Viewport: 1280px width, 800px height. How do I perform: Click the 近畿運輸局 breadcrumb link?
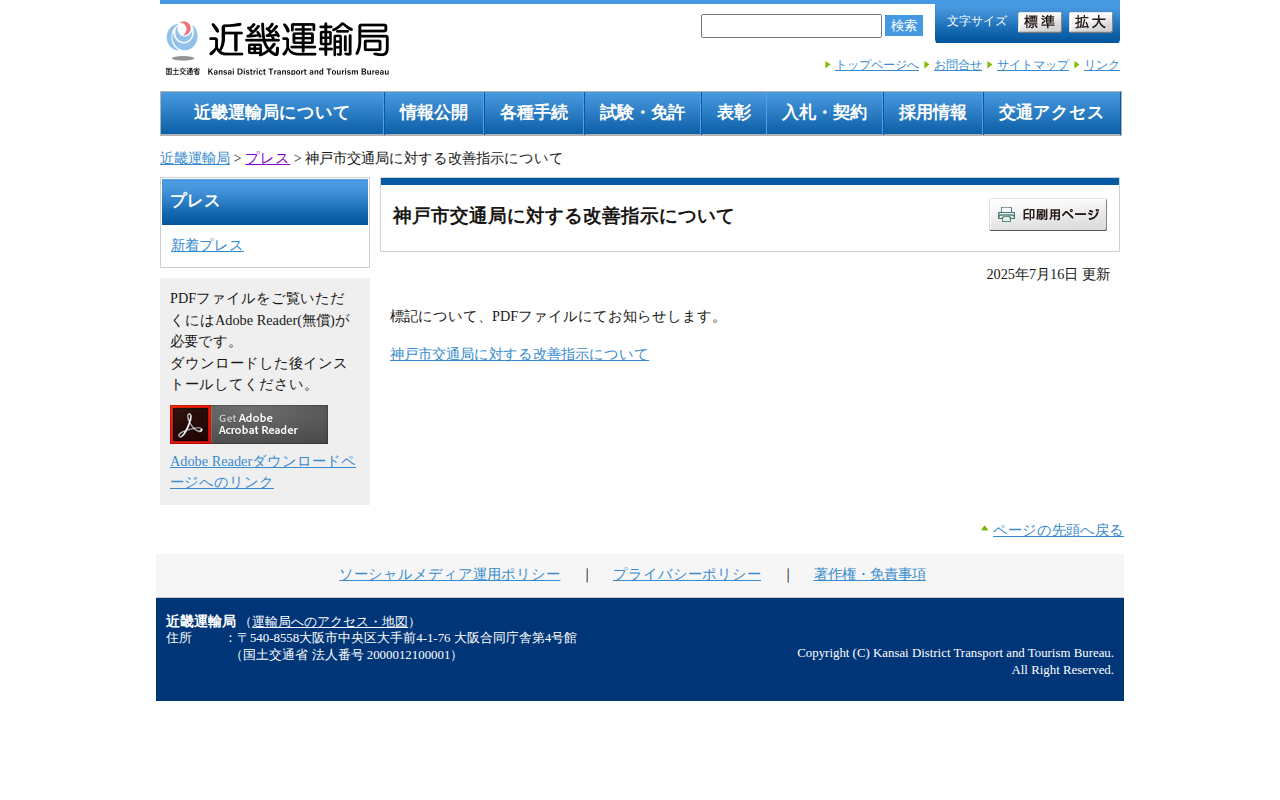coord(195,158)
